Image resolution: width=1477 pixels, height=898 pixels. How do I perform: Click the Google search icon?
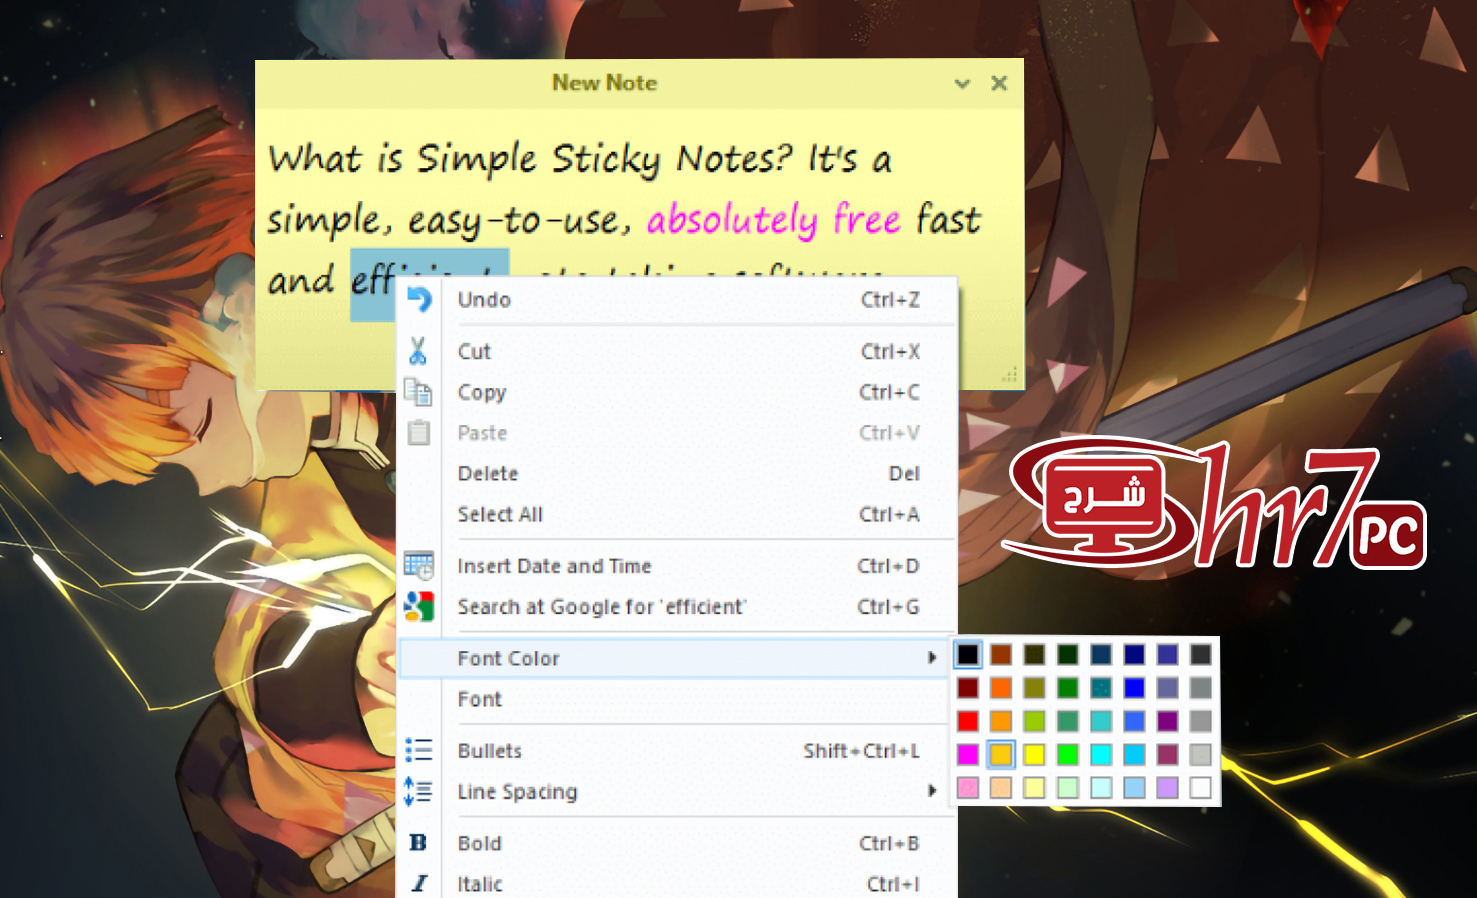click(419, 607)
